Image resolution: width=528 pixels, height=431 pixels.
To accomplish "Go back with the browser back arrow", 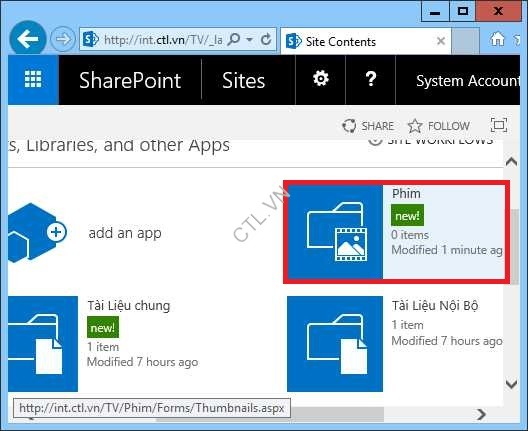I will 28,39.
